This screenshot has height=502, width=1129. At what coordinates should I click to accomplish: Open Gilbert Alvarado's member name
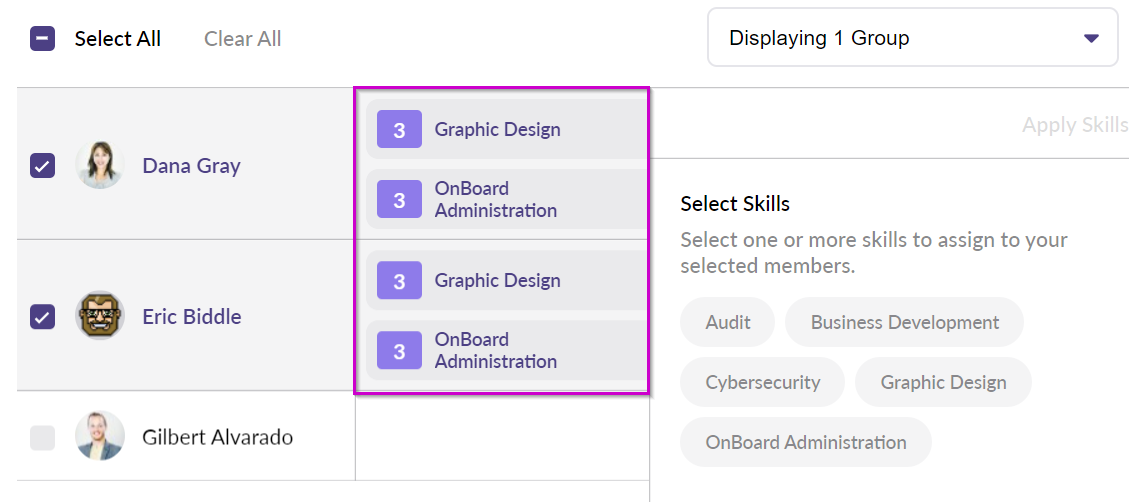[217, 437]
